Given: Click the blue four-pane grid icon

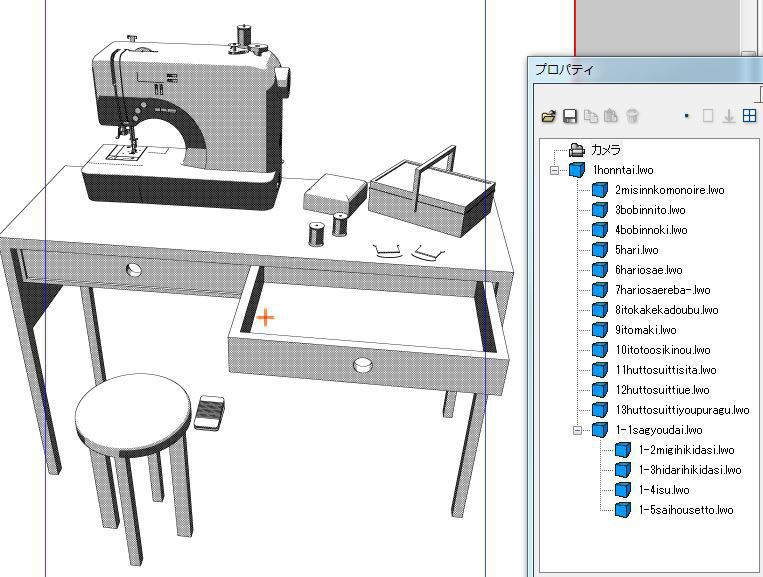Looking at the screenshot, I should click(749, 116).
